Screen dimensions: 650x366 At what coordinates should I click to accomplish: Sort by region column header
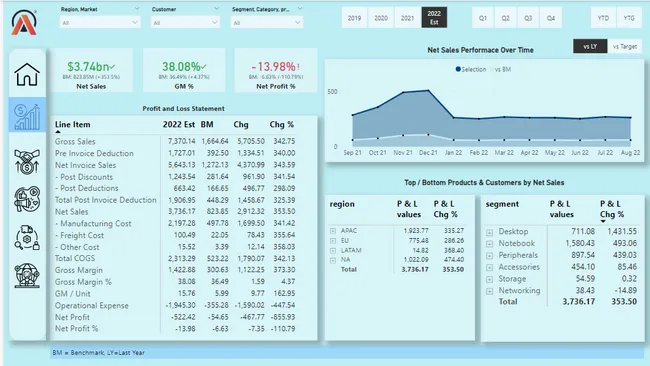pos(342,204)
